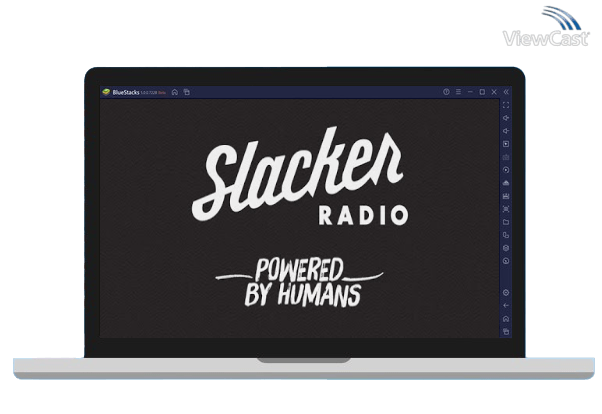Go back with the sidebar arrow icon

tap(506, 306)
